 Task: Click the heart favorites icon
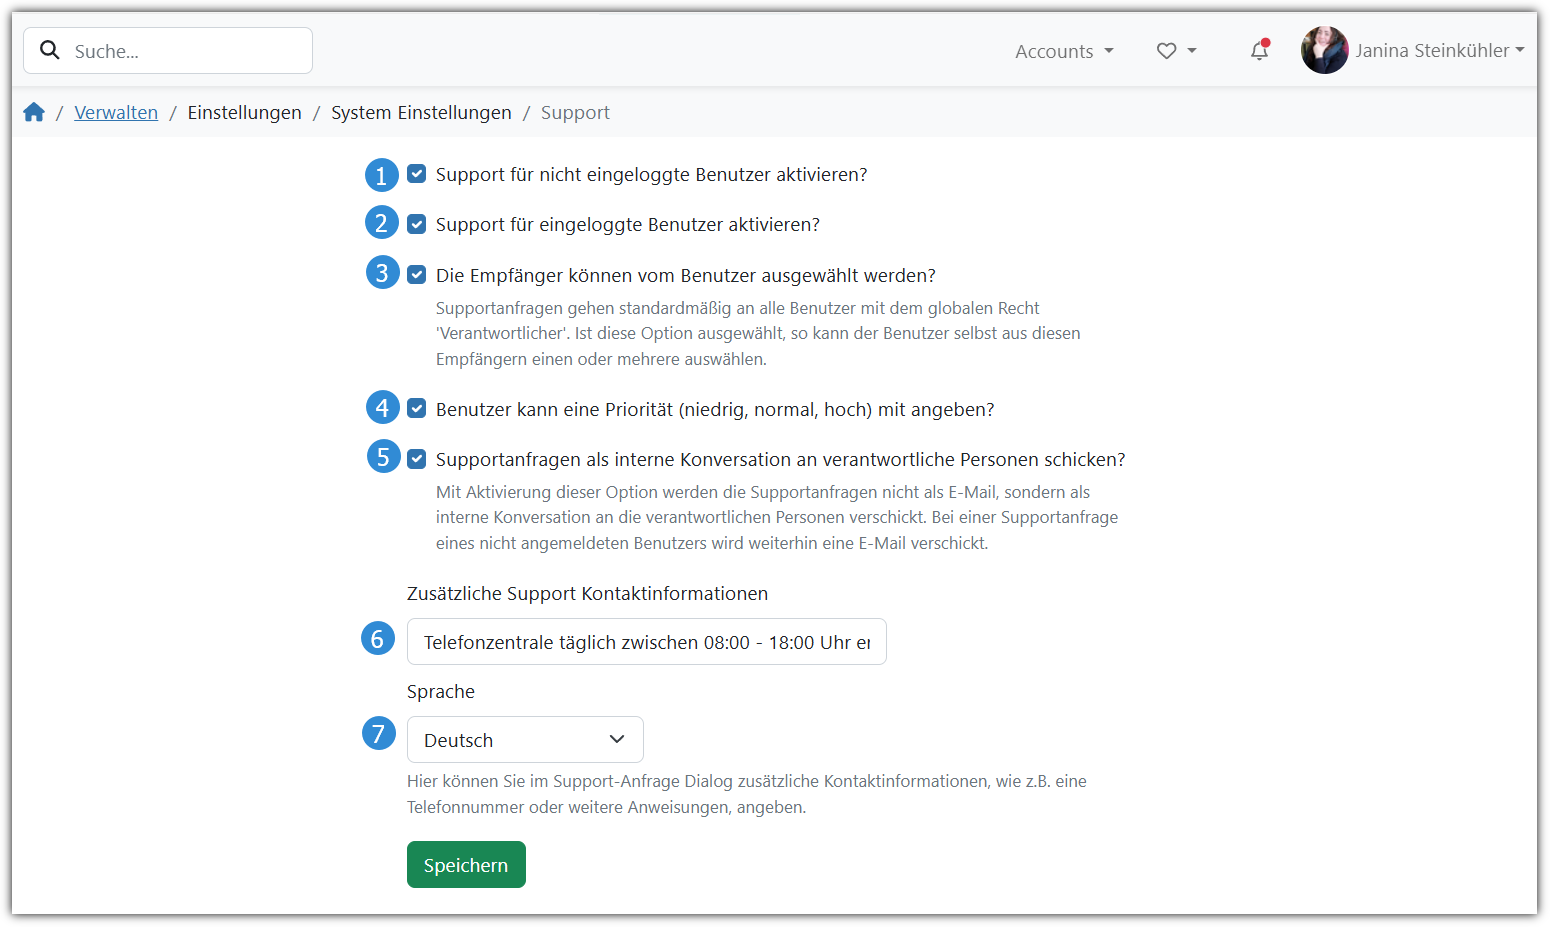click(x=1166, y=51)
